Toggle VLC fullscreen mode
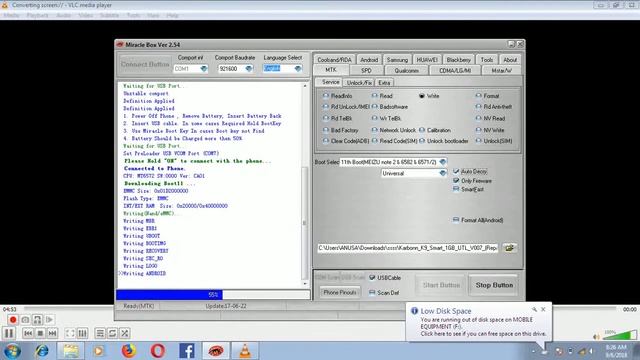This screenshot has height=360, width=640. click(70, 333)
